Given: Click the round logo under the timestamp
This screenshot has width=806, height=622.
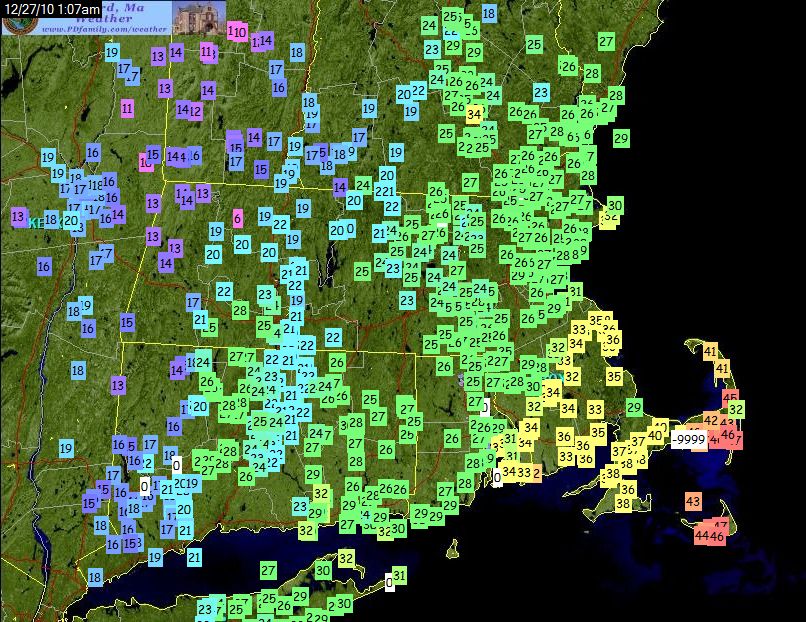Looking at the screenshot, I should pos(15,24).
